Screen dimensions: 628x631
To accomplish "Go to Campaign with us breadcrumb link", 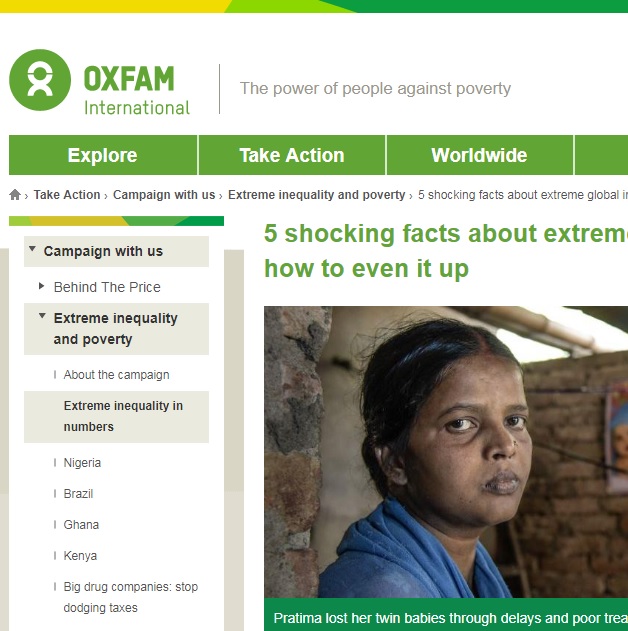I will (x=164, y=195).
